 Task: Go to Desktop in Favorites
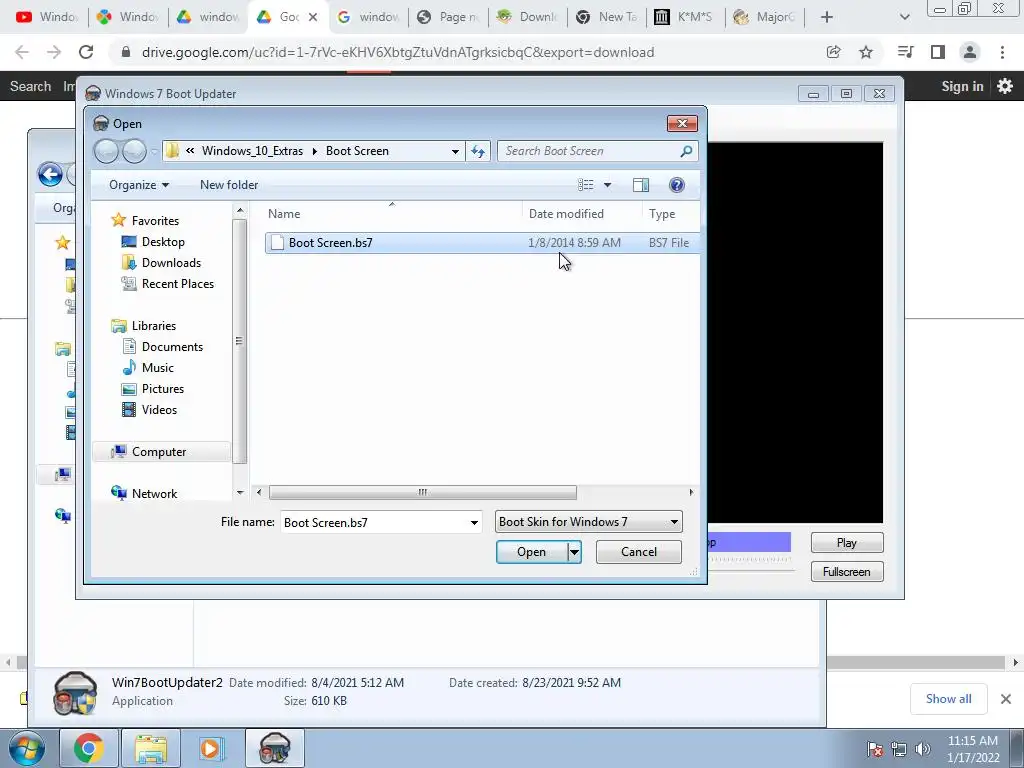(x=163, y=242)
